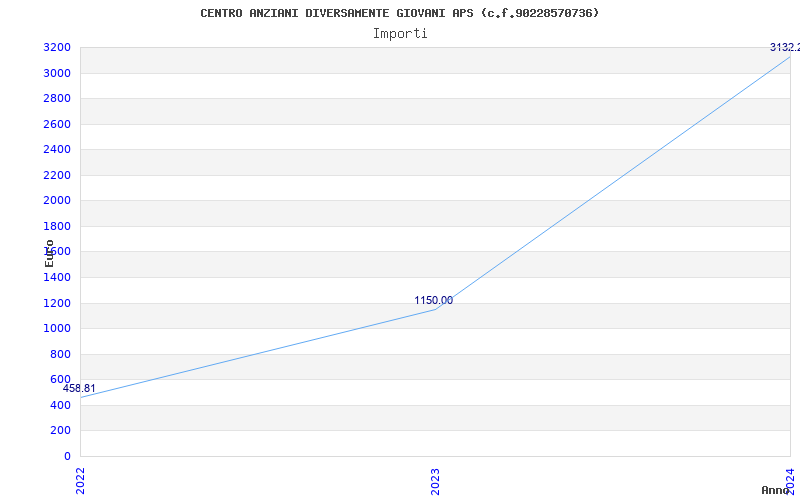Click the 400 y-axis value
Screen dimensions: 800x500
pos(60,406)
